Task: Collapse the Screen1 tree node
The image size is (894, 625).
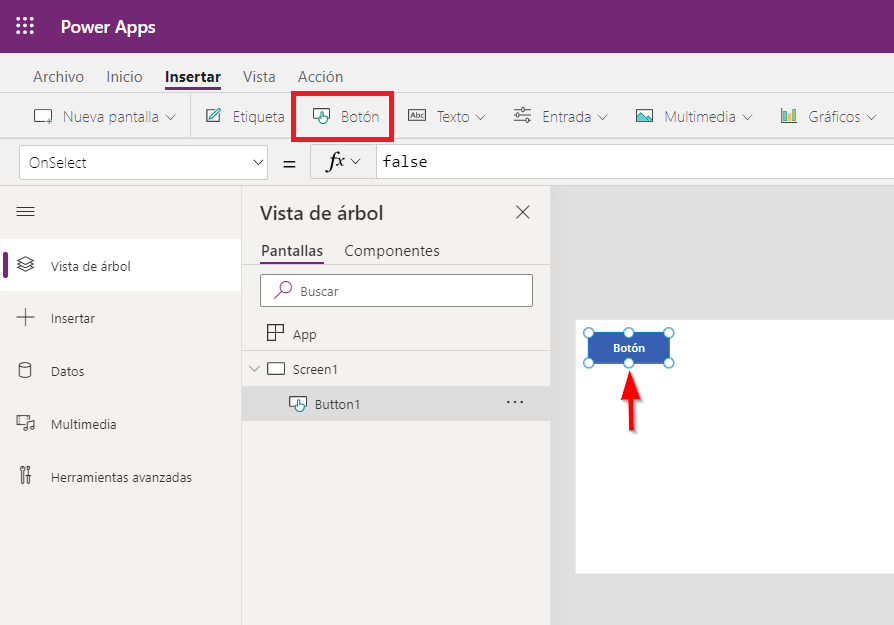Action: 254,369
